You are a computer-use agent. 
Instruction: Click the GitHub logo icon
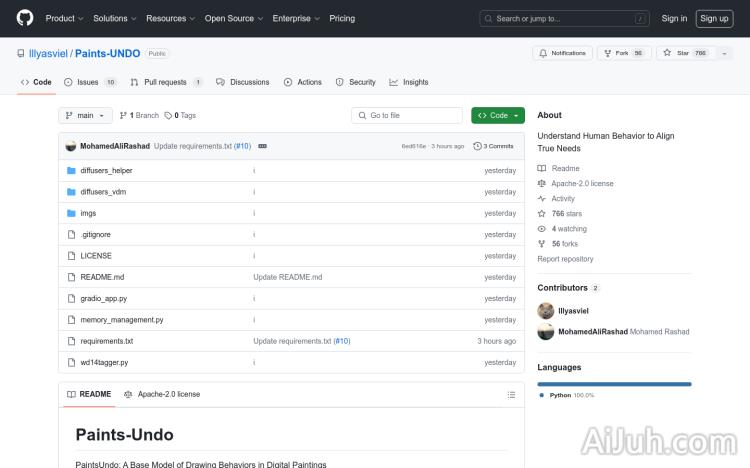pyautogui.click(x=25, y=18)
